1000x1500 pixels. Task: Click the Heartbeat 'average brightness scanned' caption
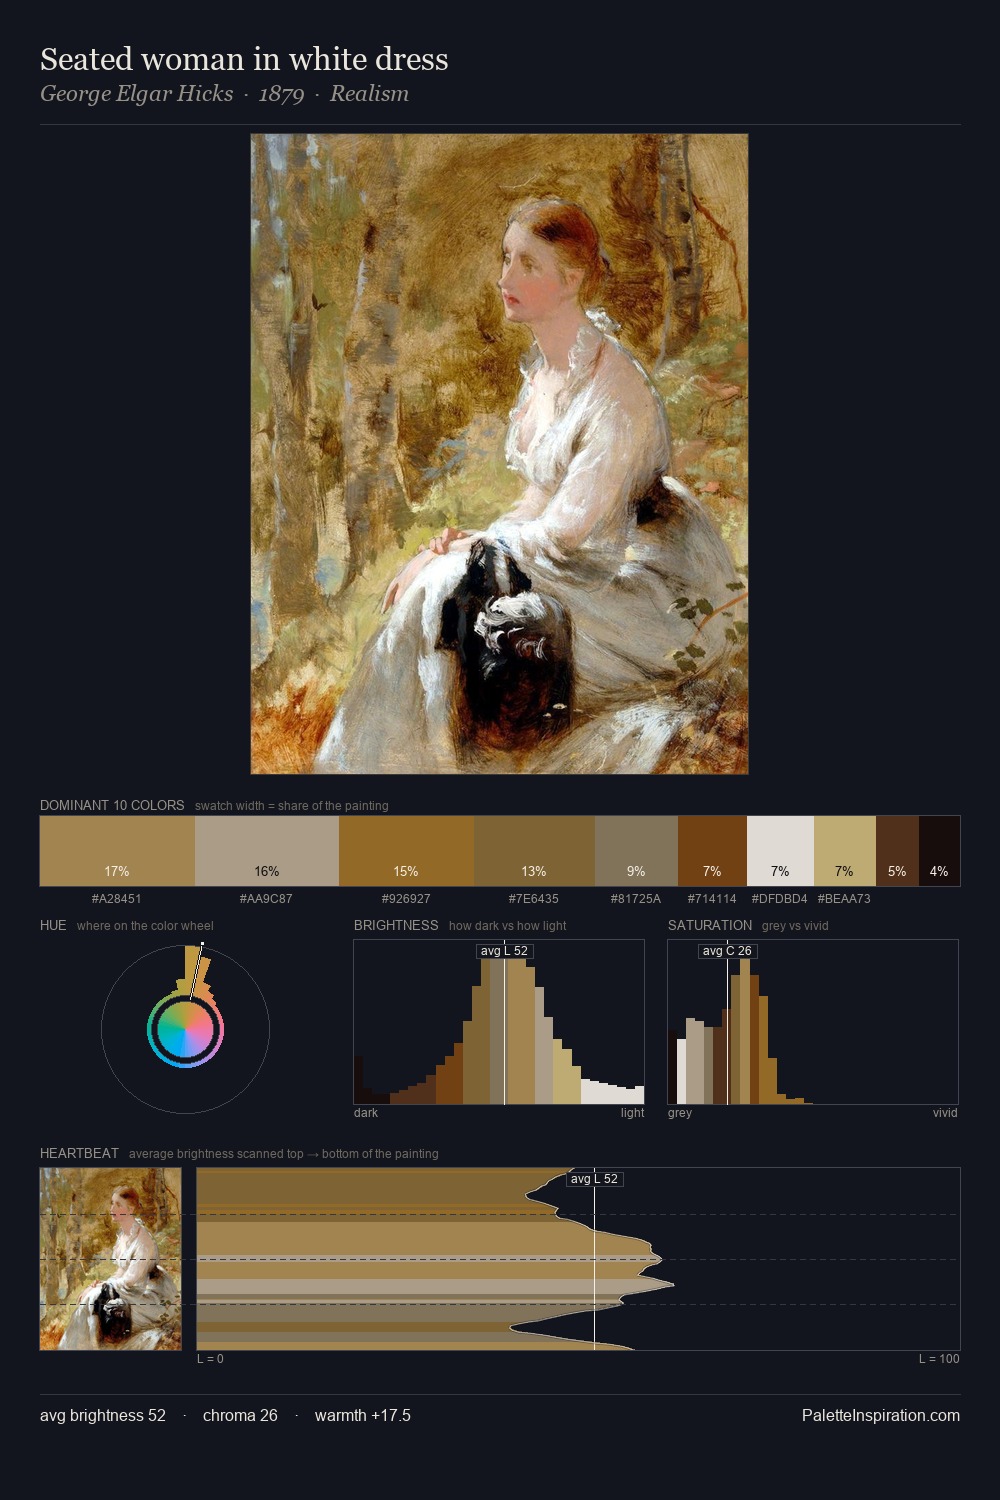pos(284,1154)
